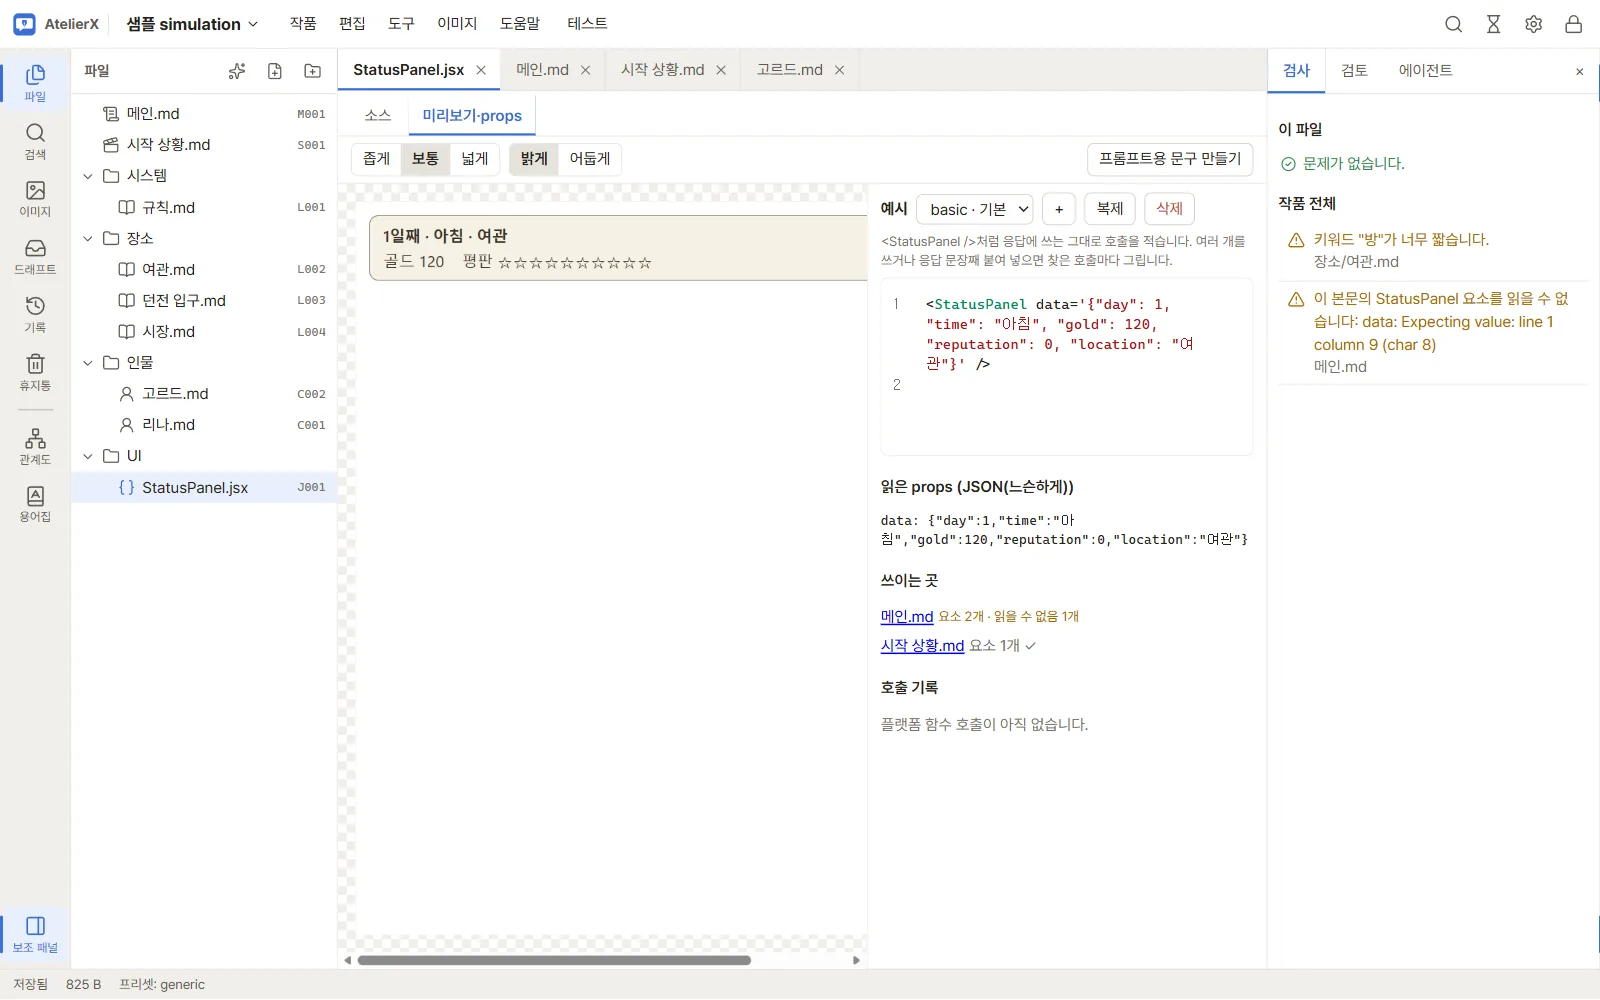Click the new file icon in file panel
Image resolution: width=1600 pixels, height=1000 pixels.
pos(275,71)
